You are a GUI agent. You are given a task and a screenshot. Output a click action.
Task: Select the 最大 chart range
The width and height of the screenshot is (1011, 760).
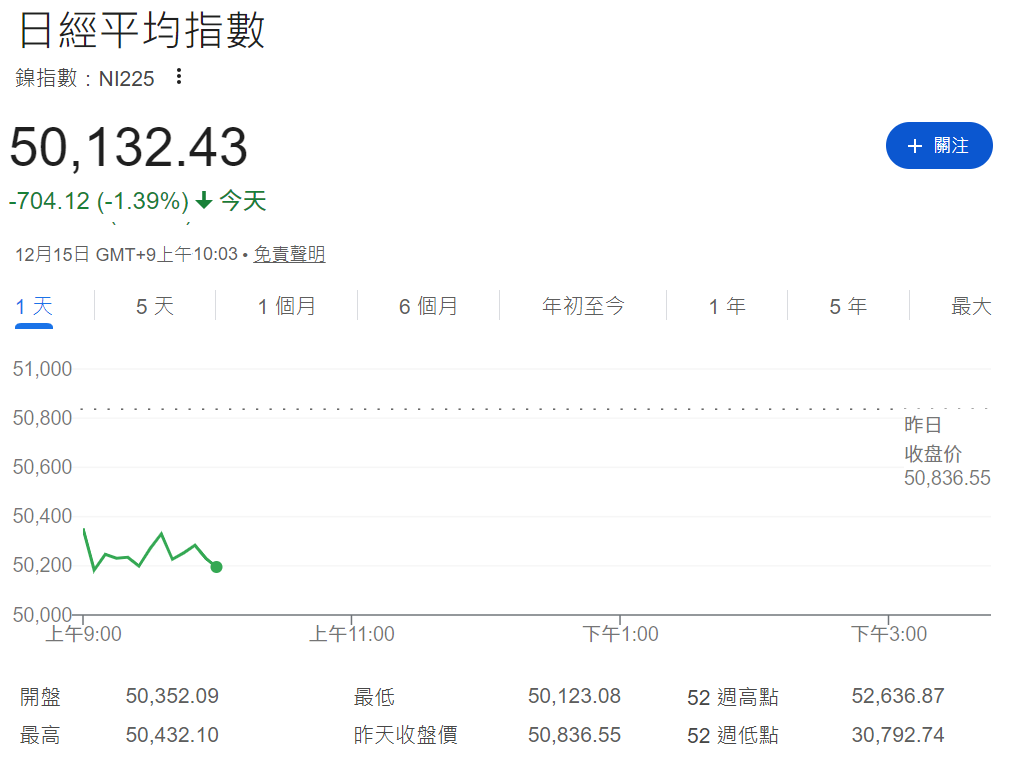971,306
